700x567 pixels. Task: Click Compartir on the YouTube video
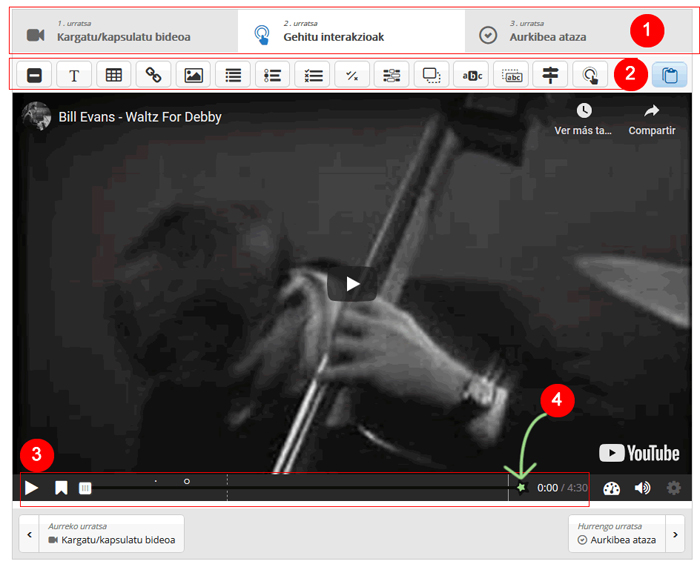pyautogui.click(x=651, y=118)
